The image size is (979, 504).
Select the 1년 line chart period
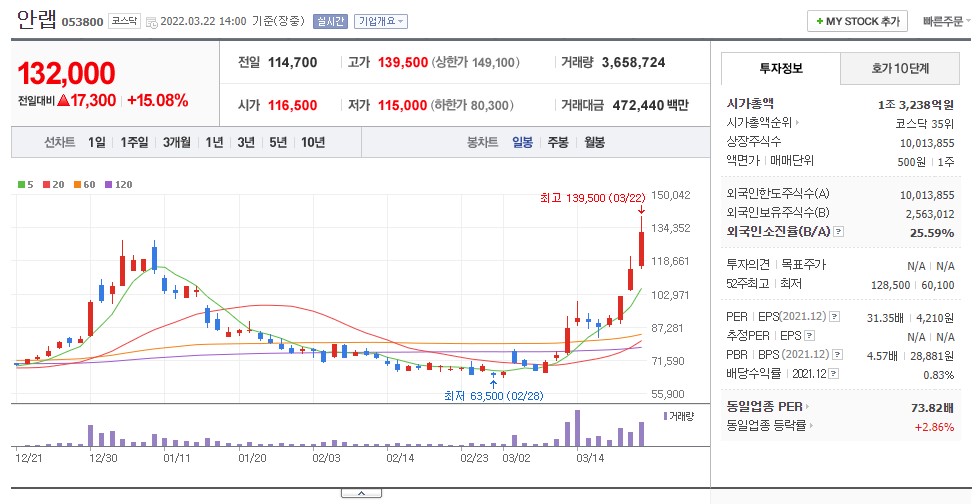[214, 142]
